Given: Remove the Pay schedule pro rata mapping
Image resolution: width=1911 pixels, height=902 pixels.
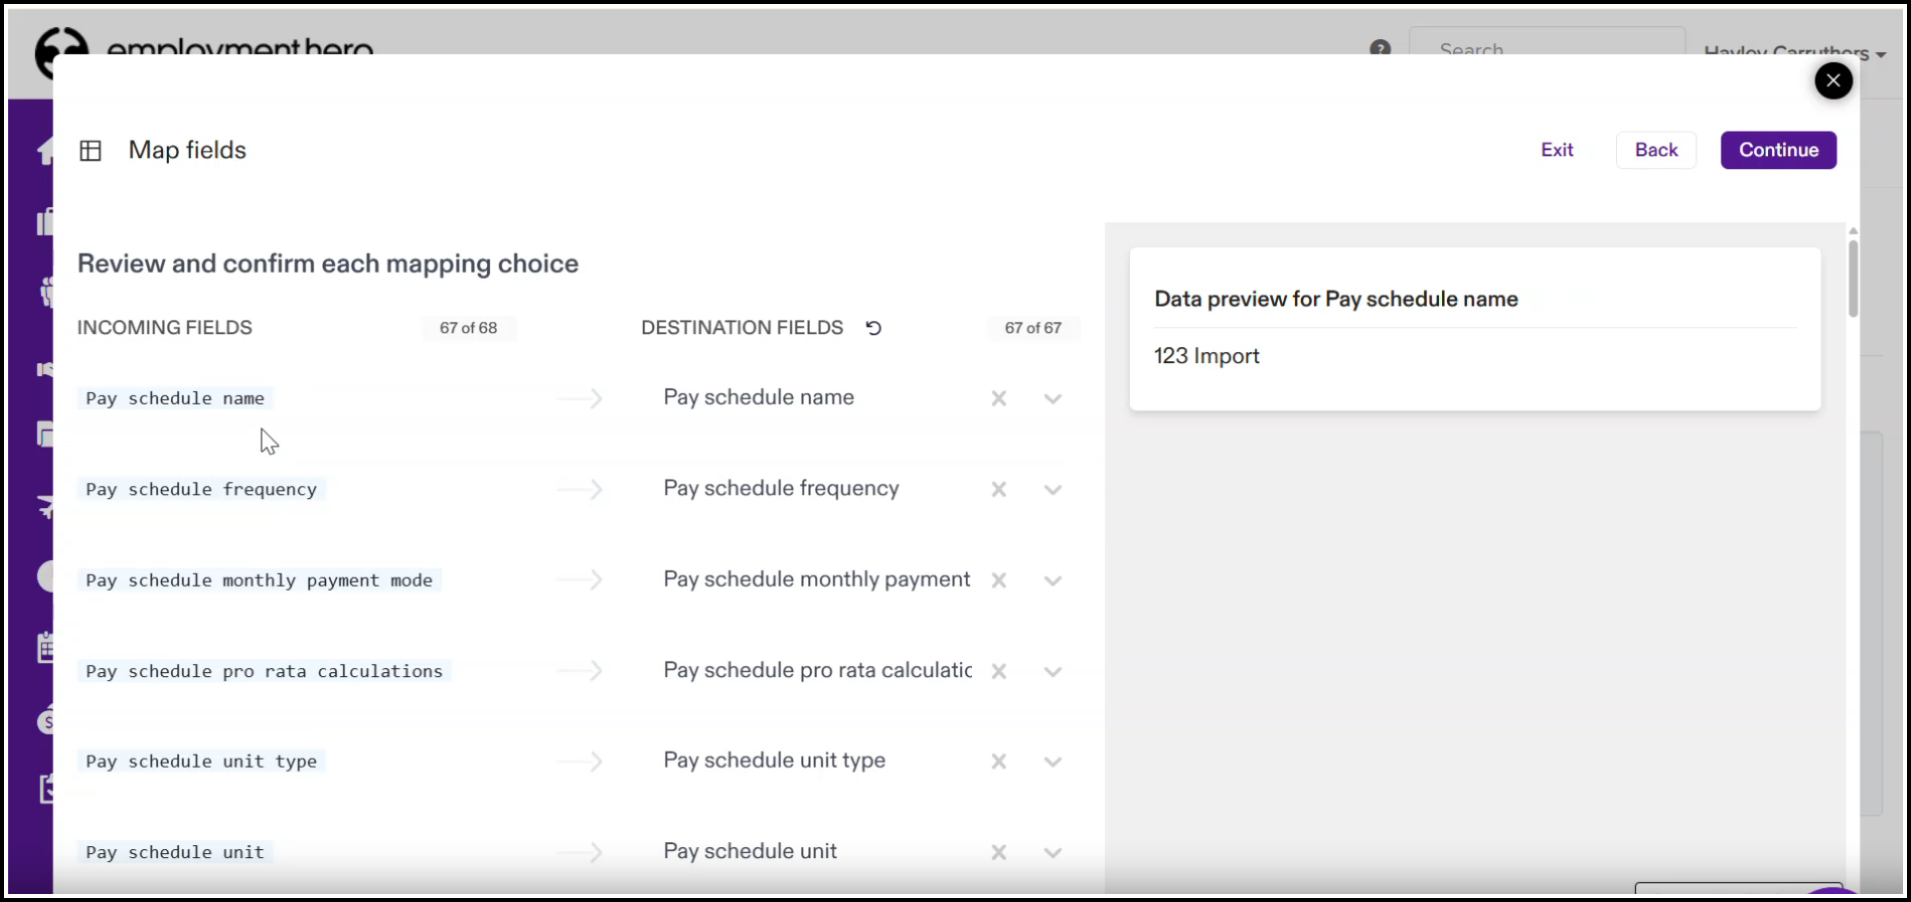Looking at the screenshot, I should (998, 672).
